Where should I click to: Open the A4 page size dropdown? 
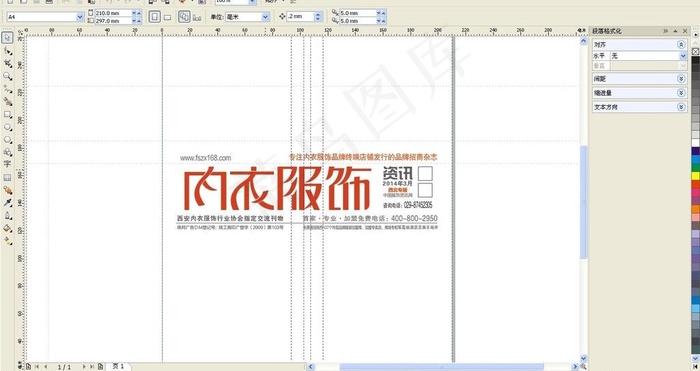point(80,17)
